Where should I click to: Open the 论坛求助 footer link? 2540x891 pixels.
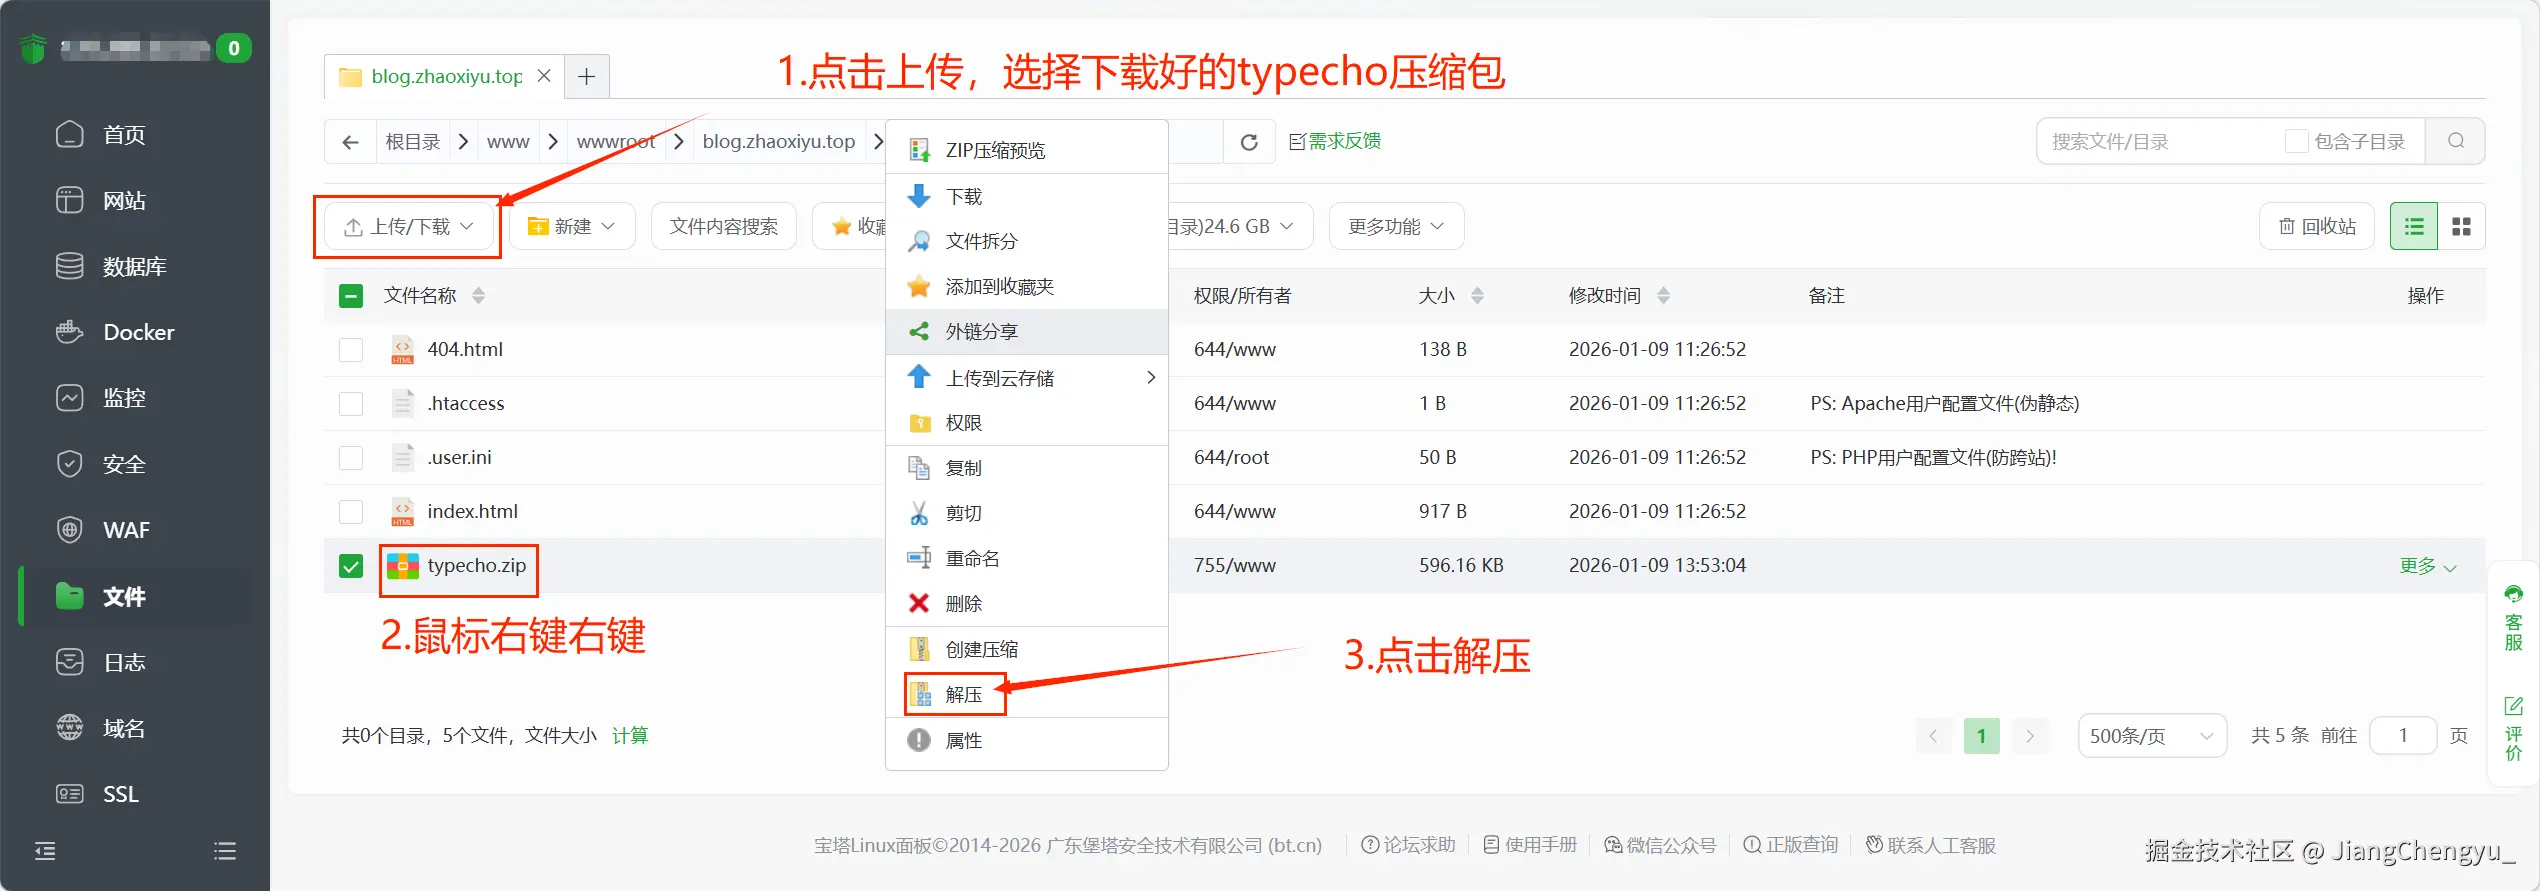tap(1409, 845)
